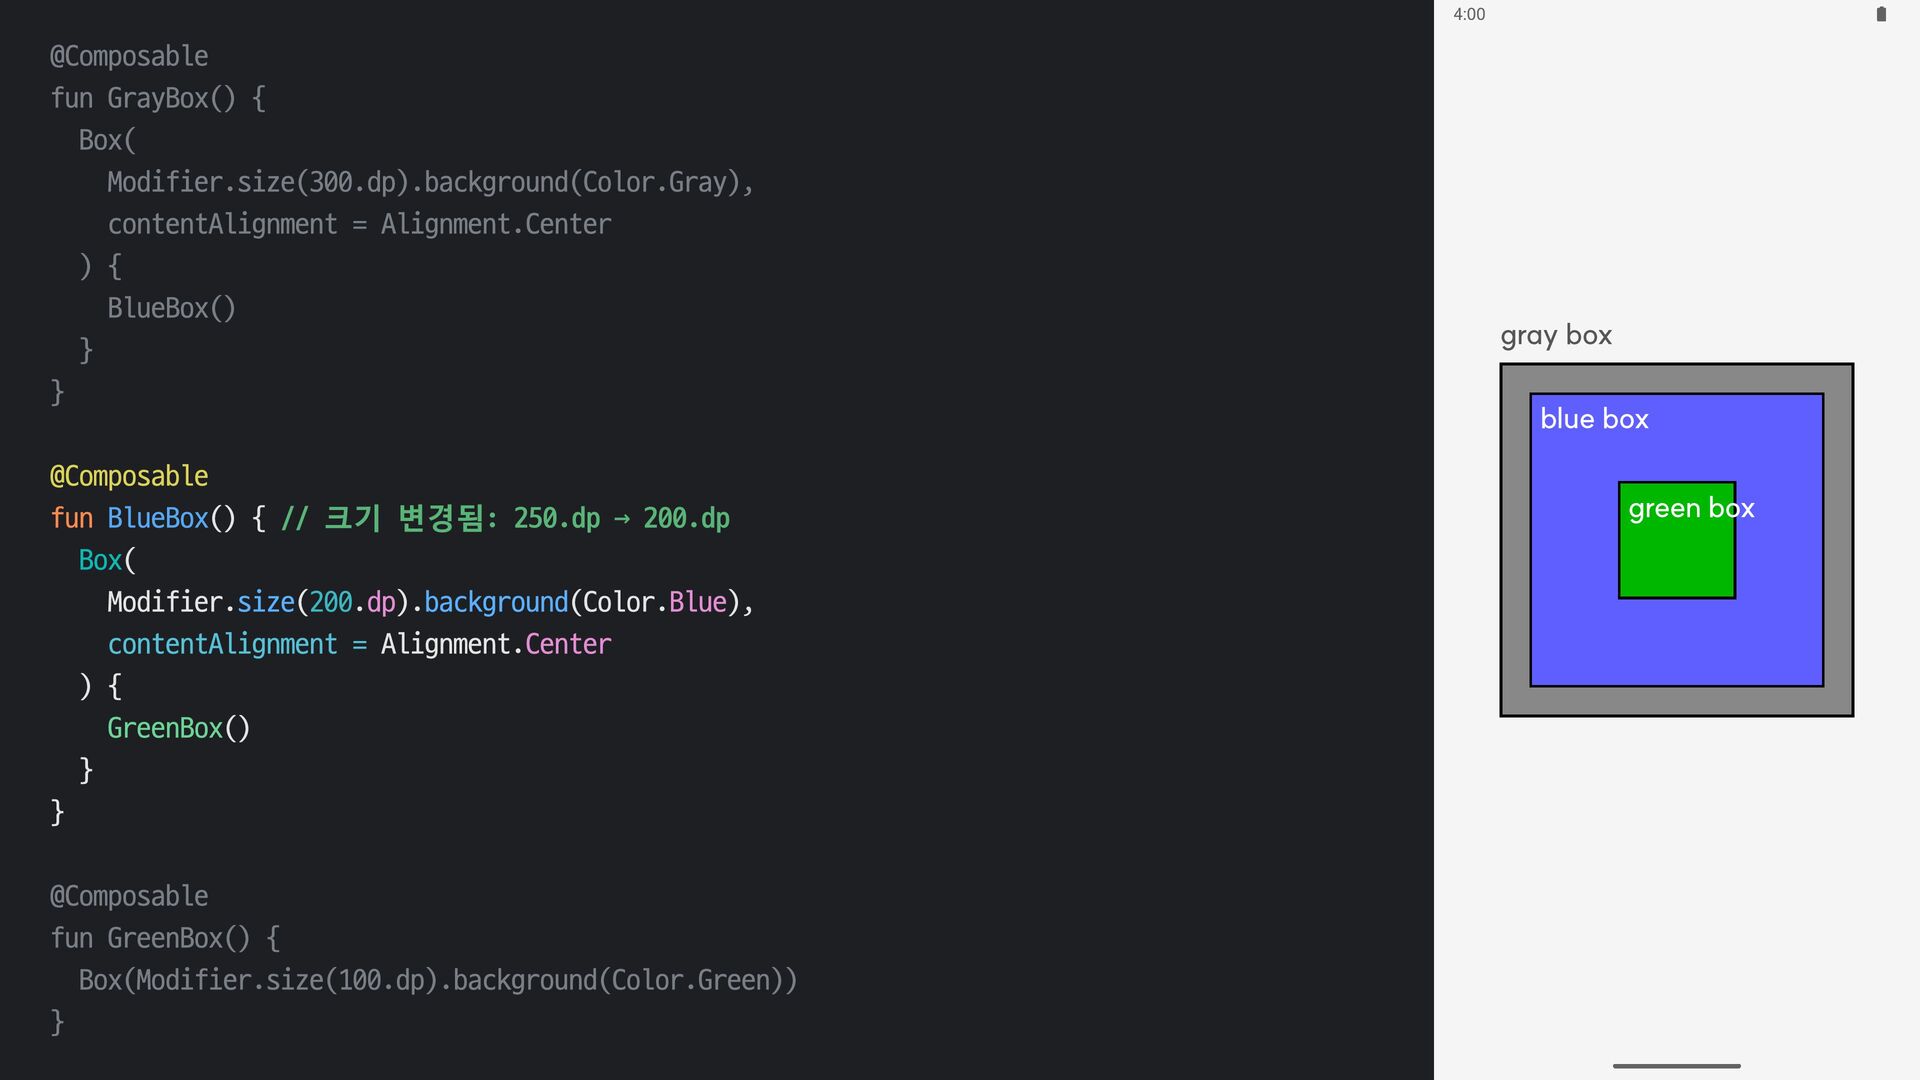Click the 200 value in Modifier.size
The height and width of the screenshot is (1080, 1920).
point(330,602)
